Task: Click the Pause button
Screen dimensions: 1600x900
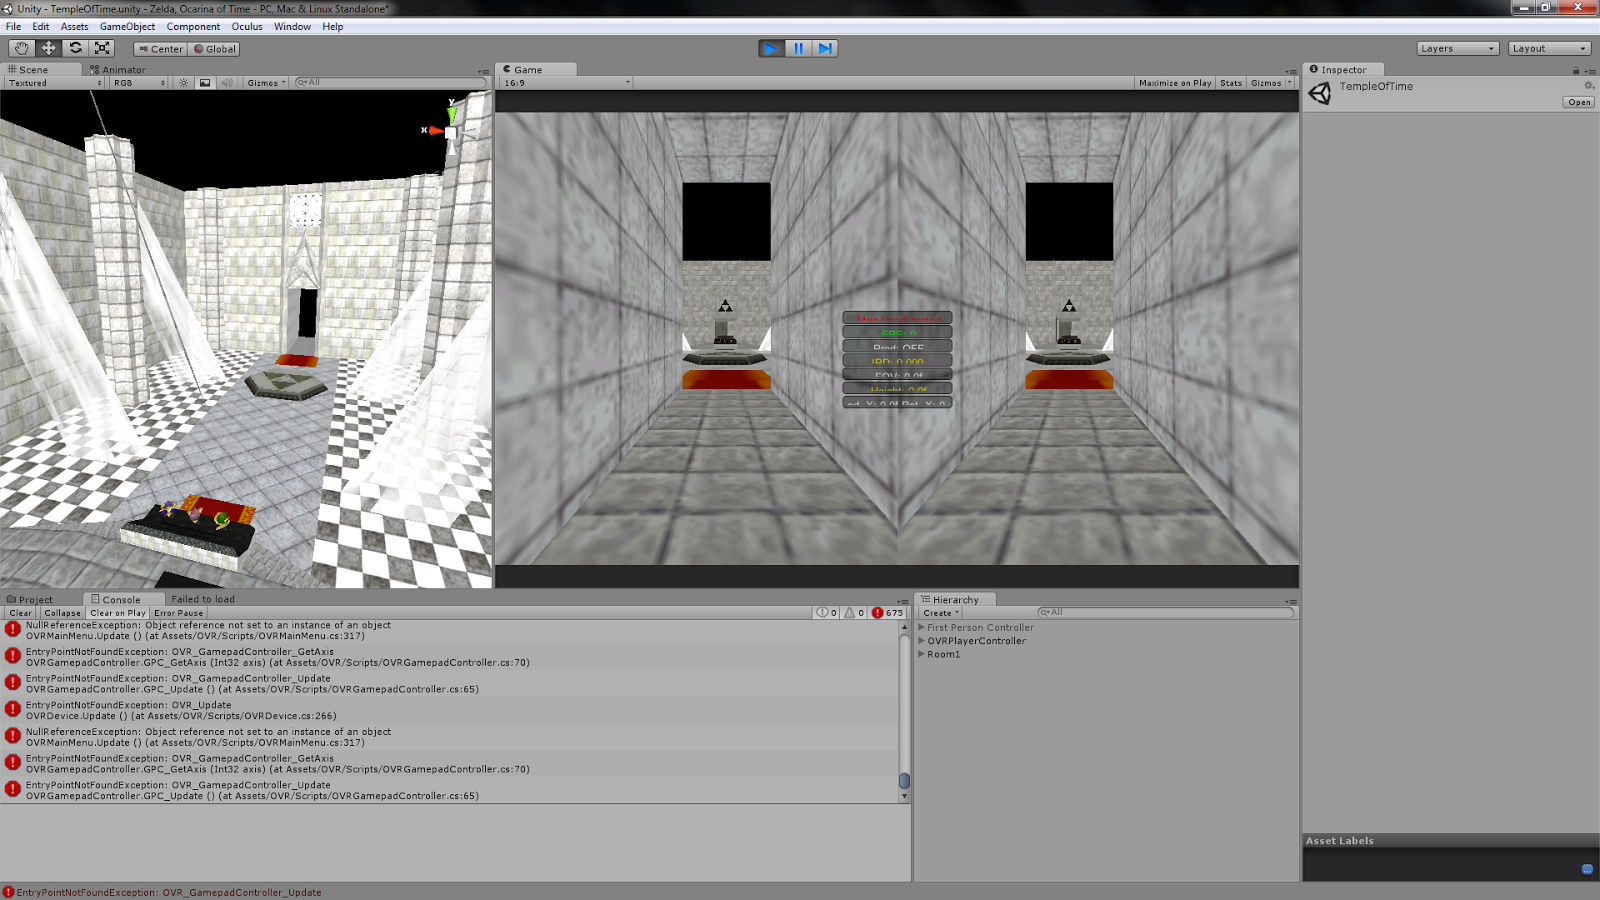Action: point(798,48)
